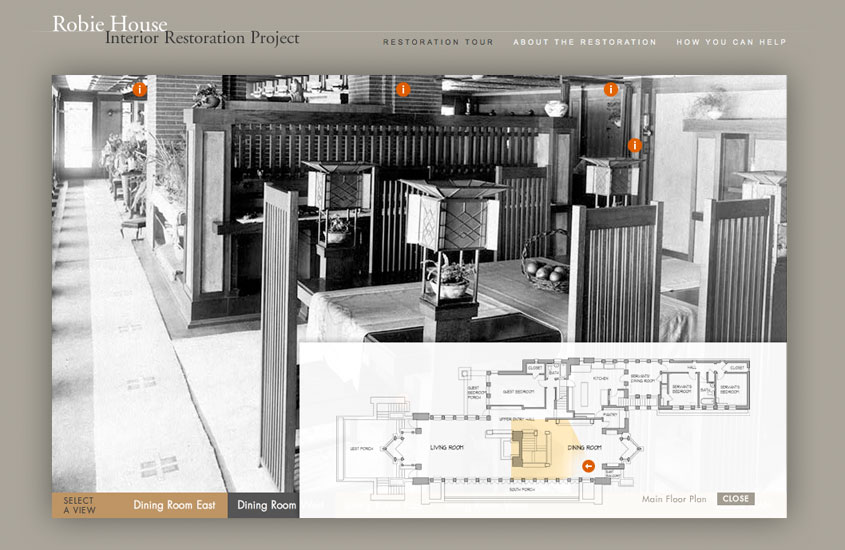The width and height of the screenshot is (845, 550).
Task: Click the Living Room label on floor plan
Action: [x=447, y=447]
